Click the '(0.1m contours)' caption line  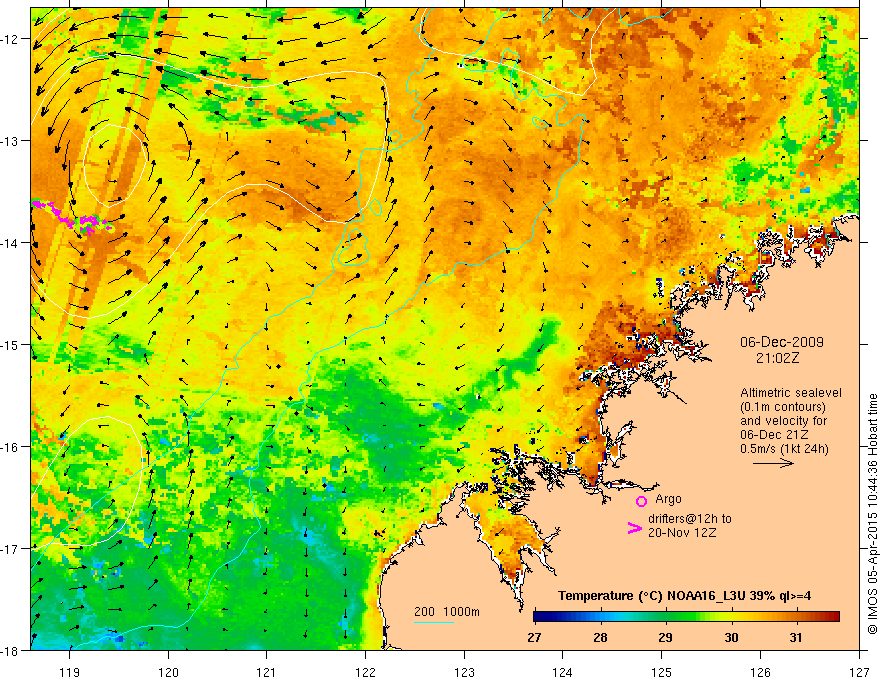783,407
